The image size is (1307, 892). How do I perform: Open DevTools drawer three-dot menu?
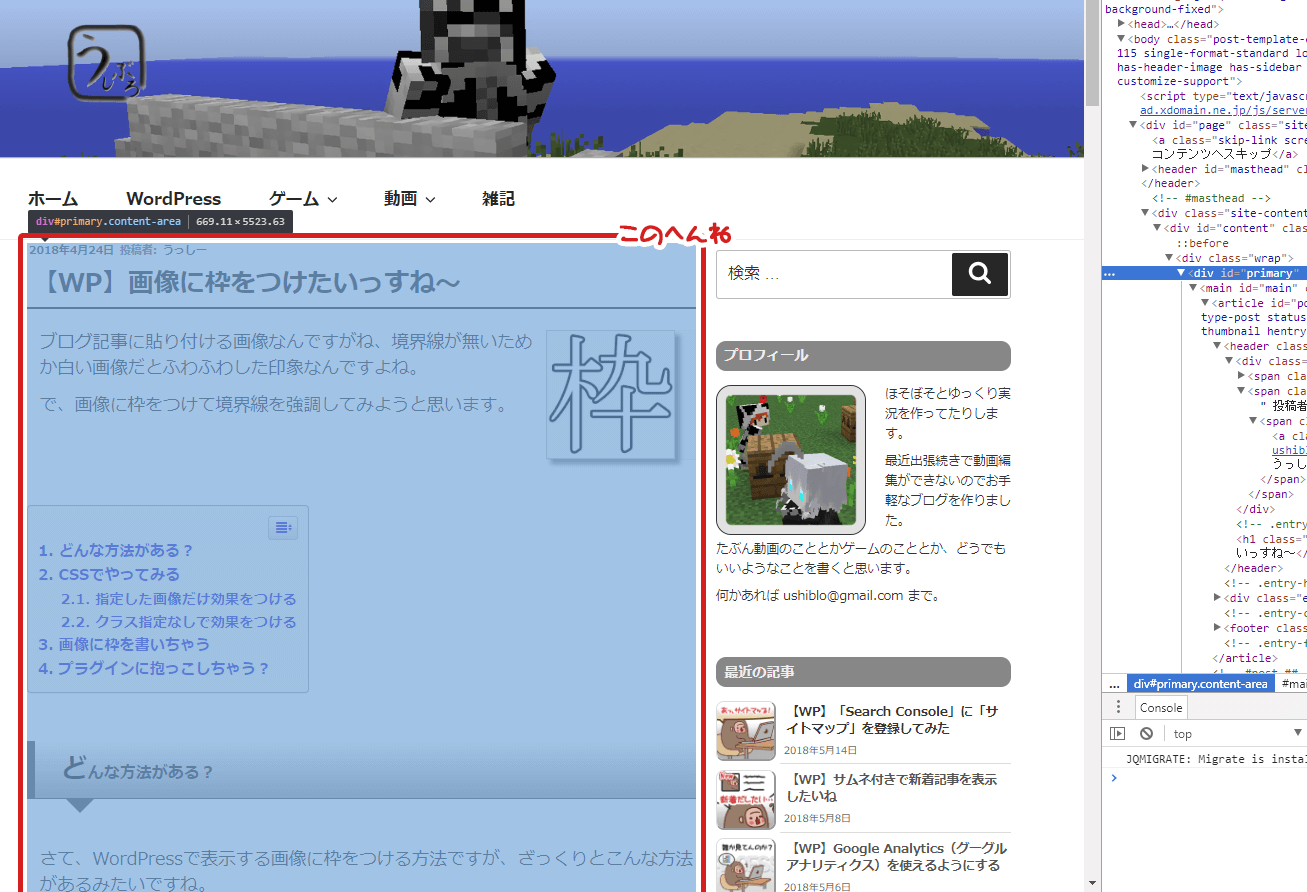coord(1118,707)
